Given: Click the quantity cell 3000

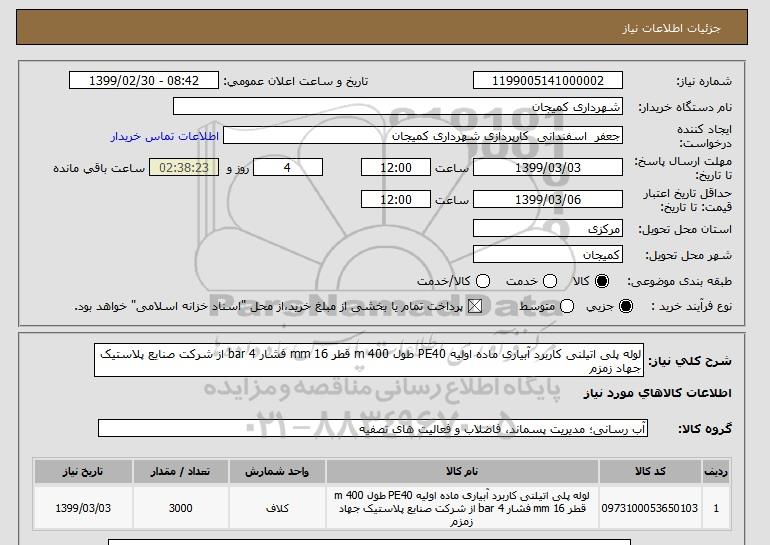Looking at the screenshot, I should tap(180, 508).
